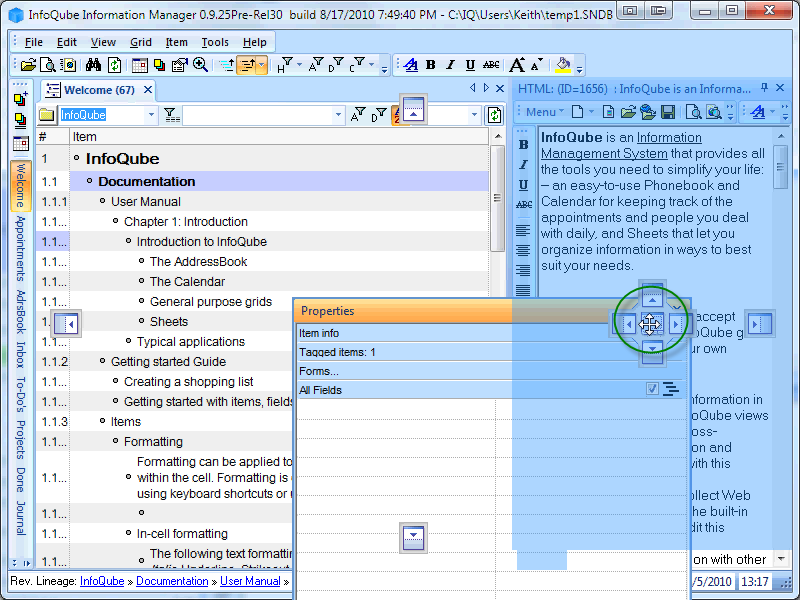
Task: Click the refresh icon next to the binoculars
Action: click(x=114, y=65)
